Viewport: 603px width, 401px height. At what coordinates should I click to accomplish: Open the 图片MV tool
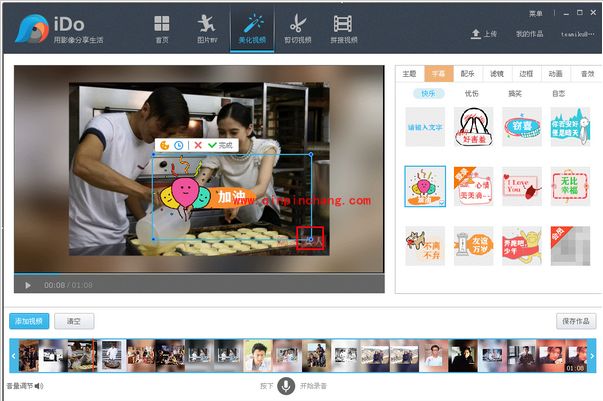pos(205,27)
